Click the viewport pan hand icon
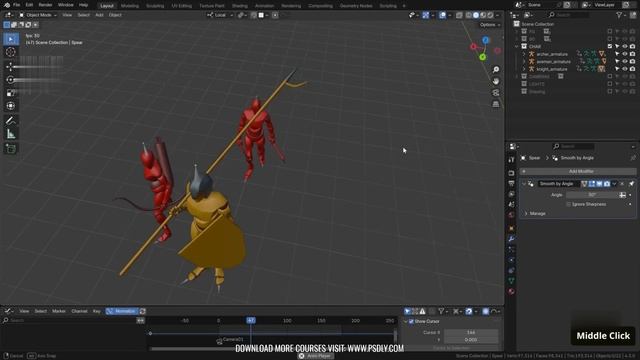 (x=496, y=81)
